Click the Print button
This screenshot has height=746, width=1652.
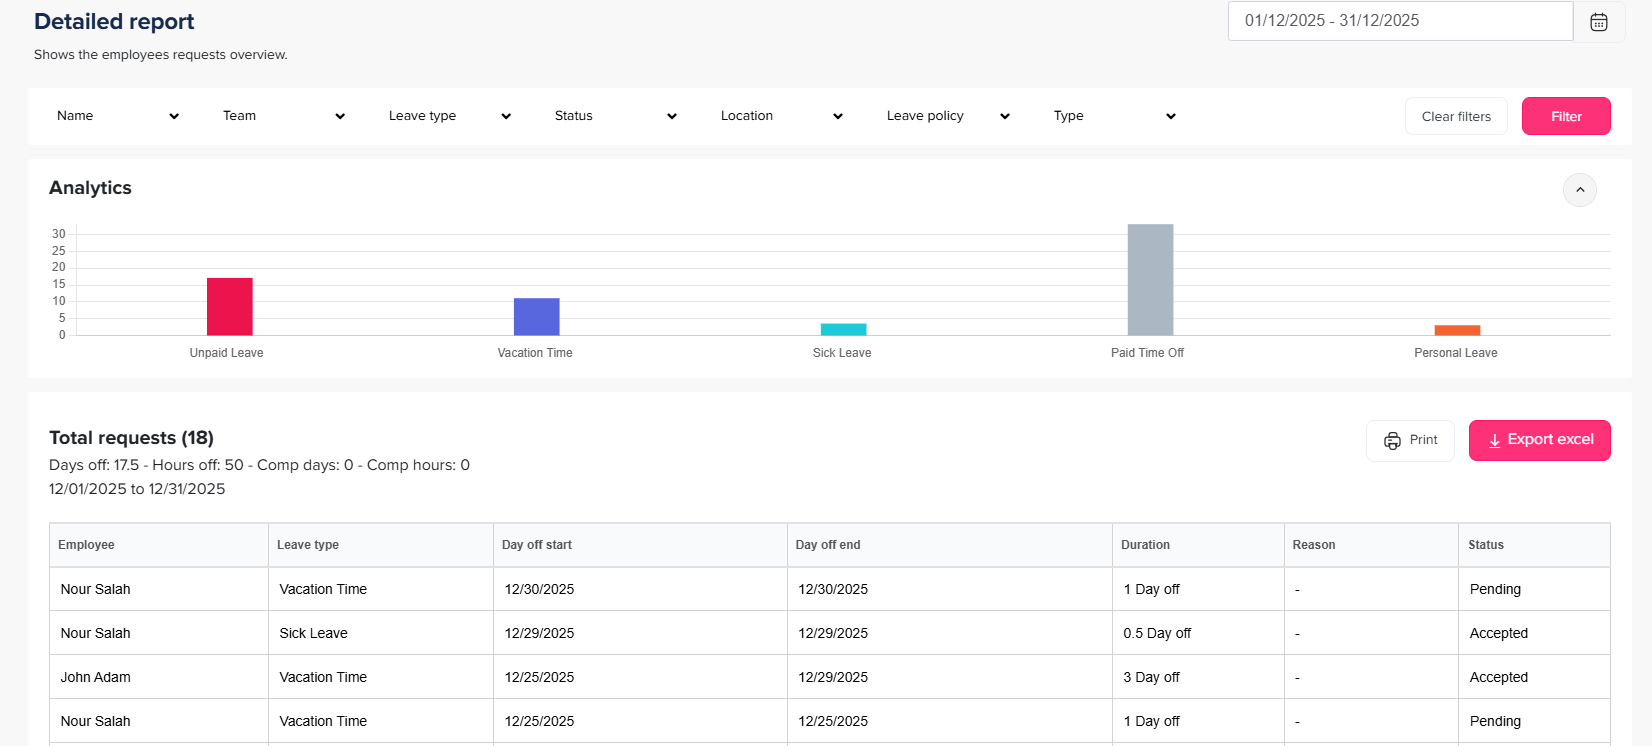[x=1410, y=440]
